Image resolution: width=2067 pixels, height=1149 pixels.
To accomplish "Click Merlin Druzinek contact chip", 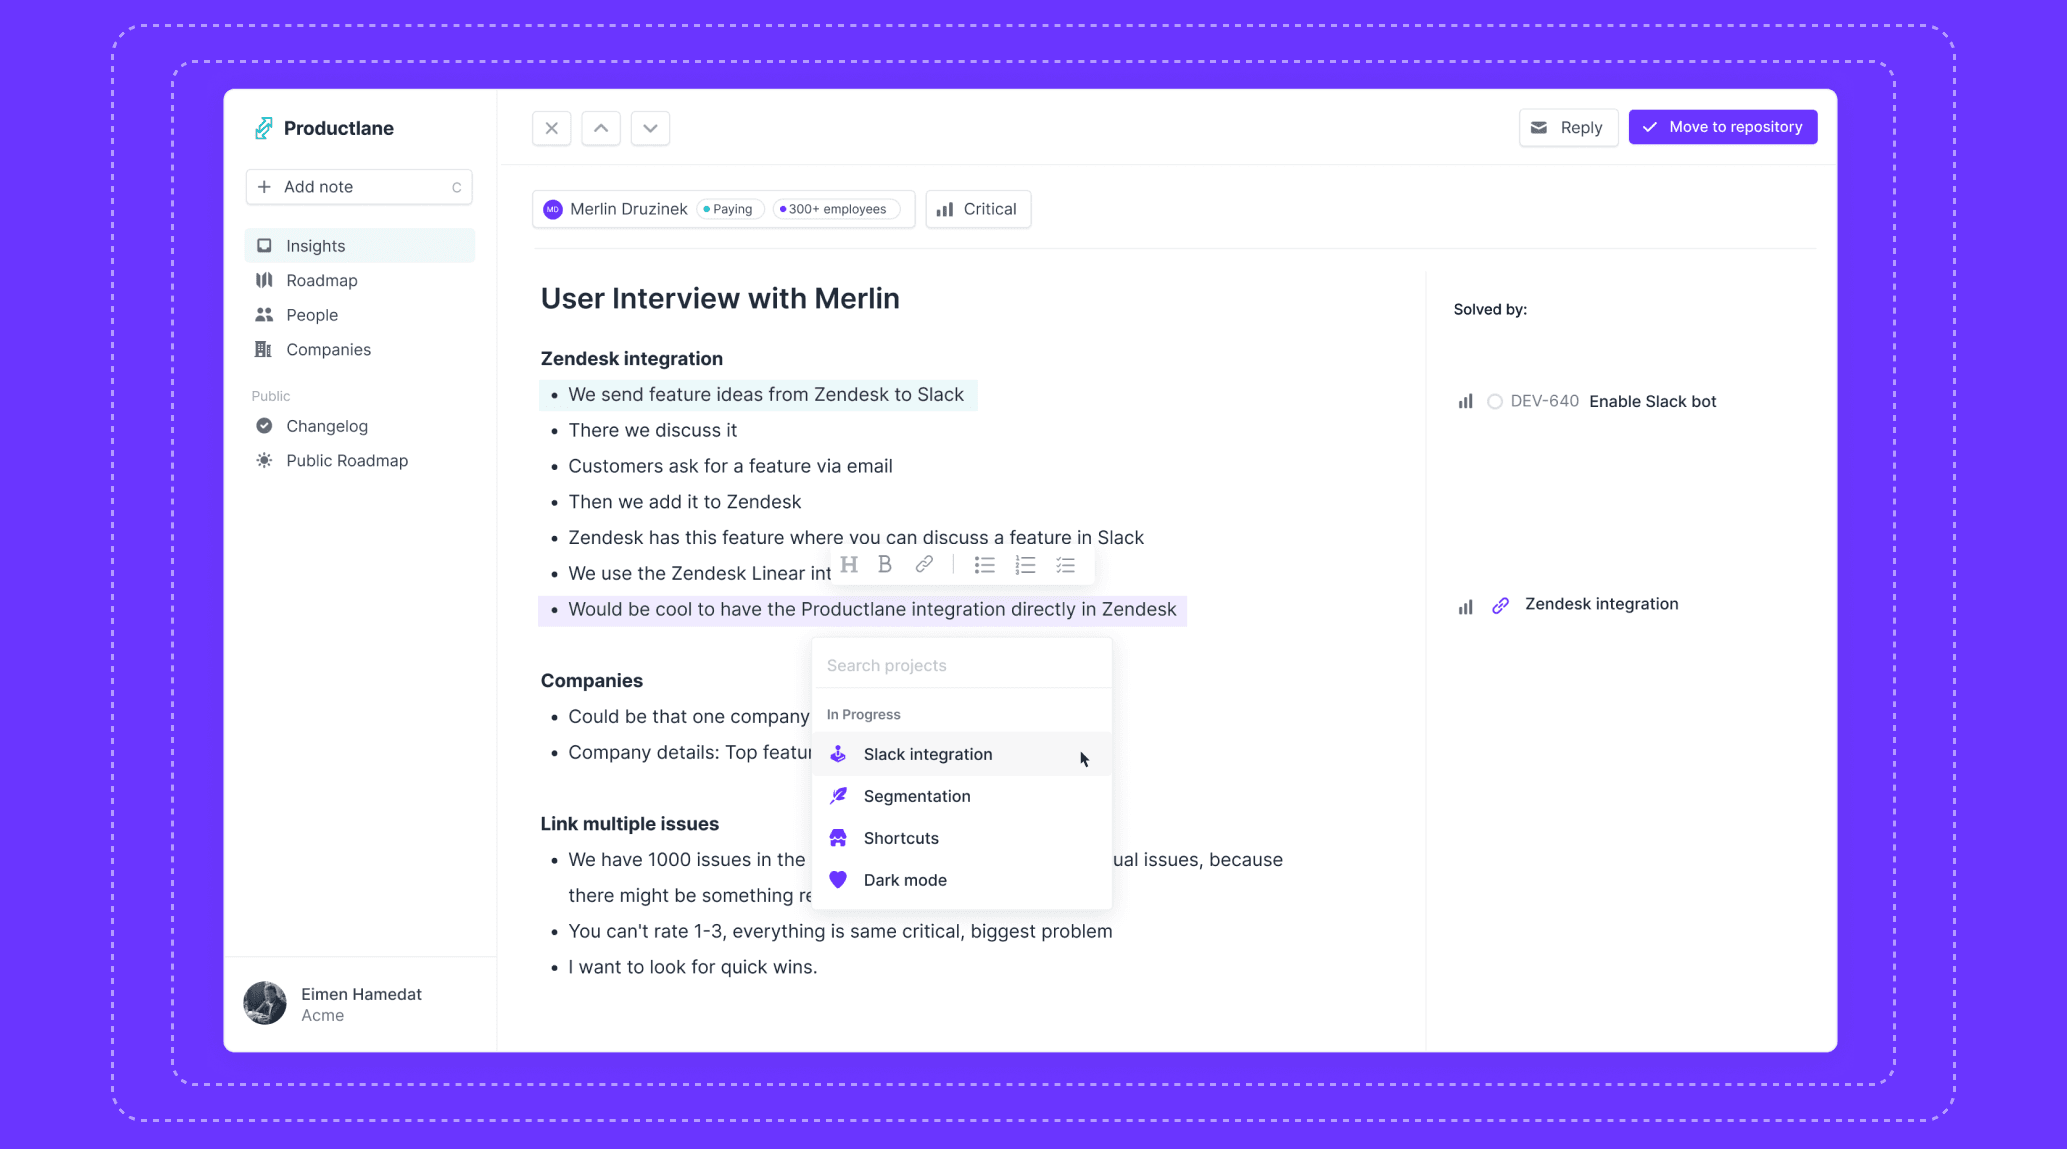I will 723,209.
